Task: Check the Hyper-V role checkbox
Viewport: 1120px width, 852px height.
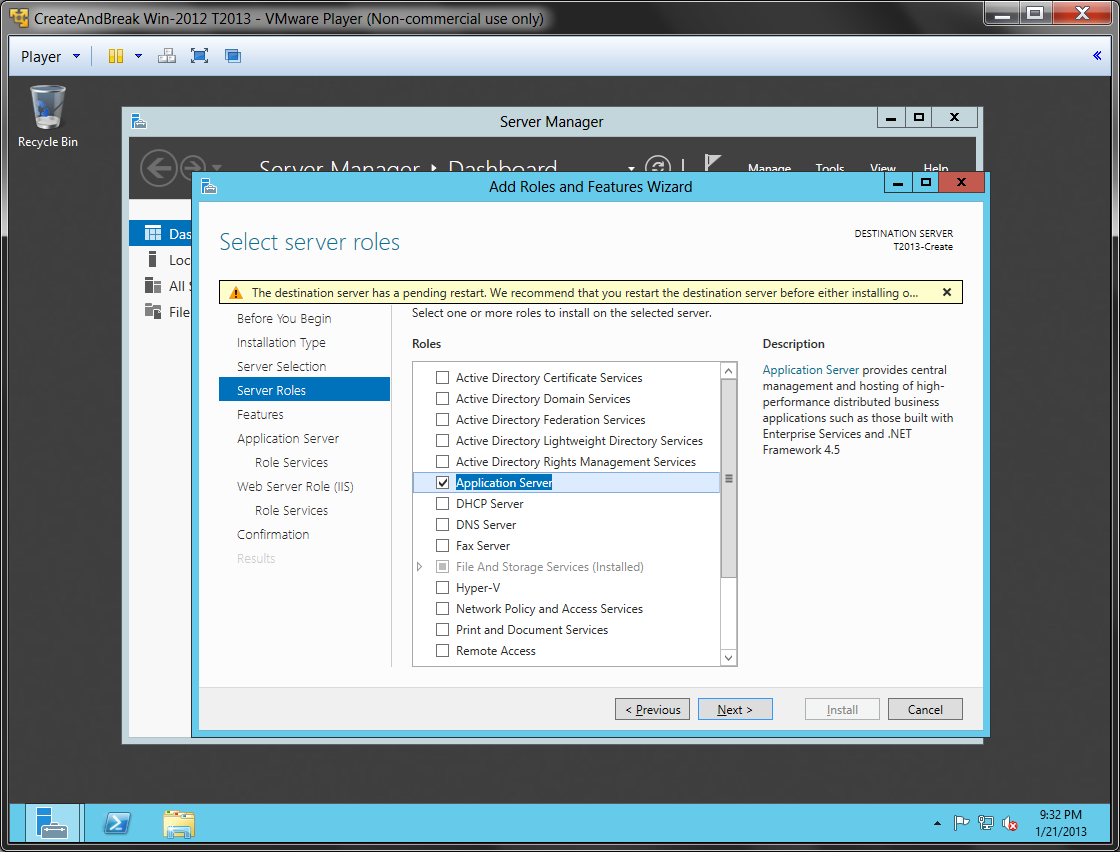Action: pos(442,588)
